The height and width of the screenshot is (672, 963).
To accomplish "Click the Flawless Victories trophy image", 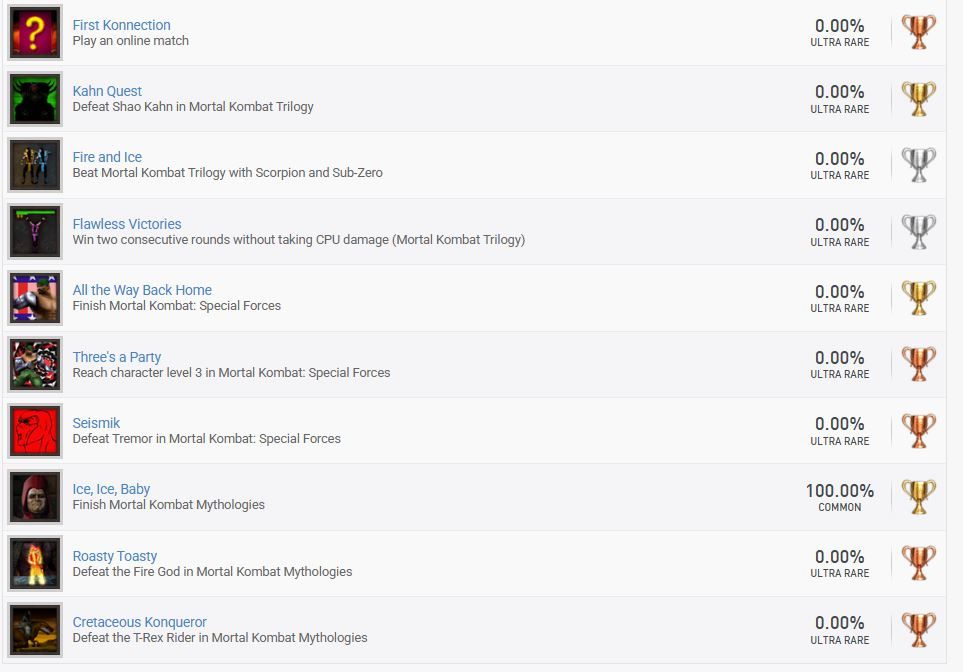I will (35, 231).
